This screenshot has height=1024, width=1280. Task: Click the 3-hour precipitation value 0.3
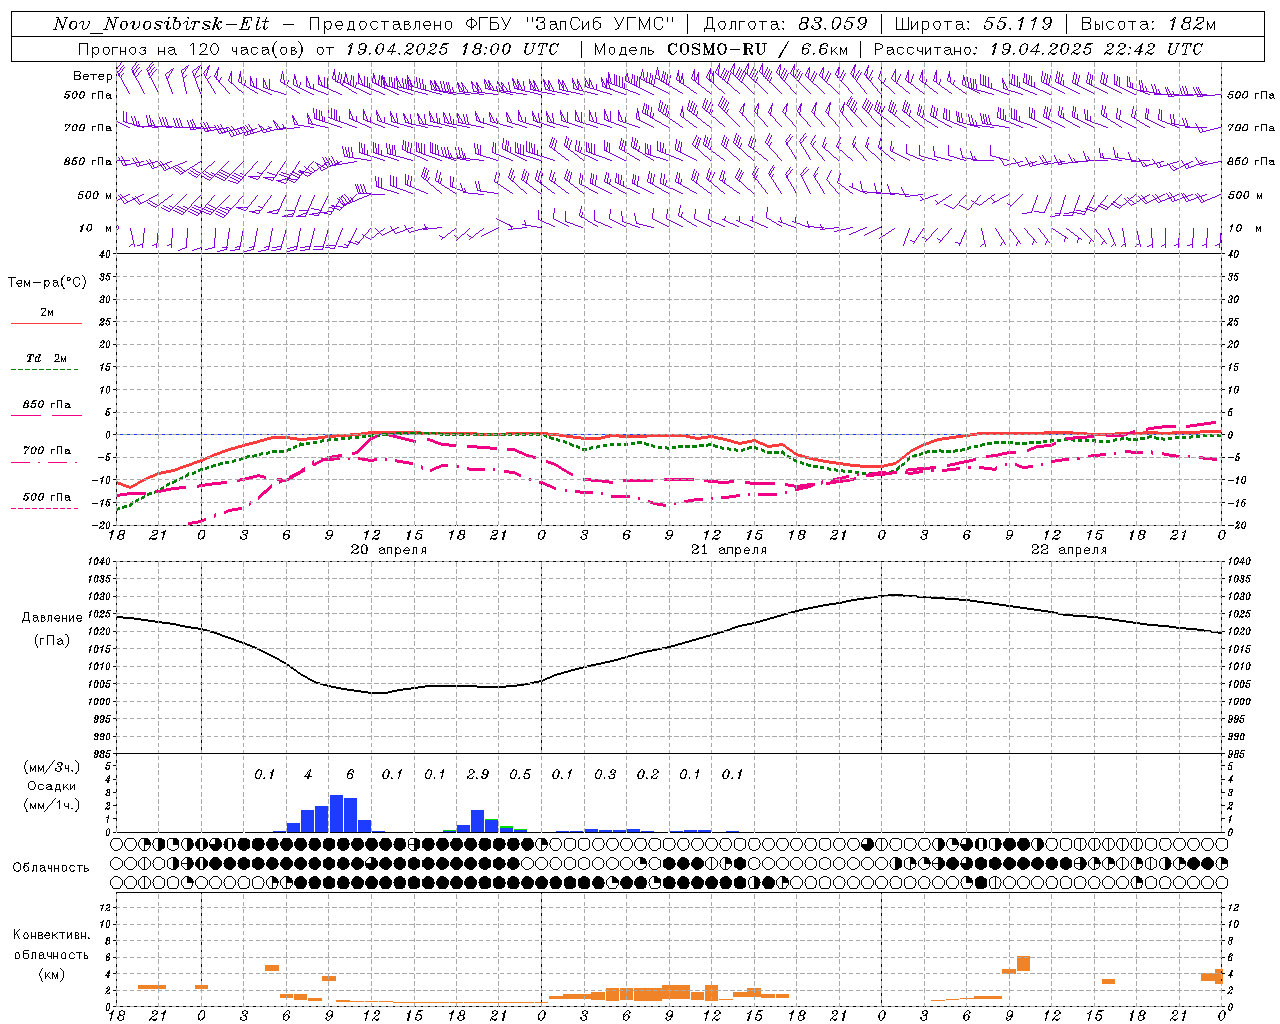coord(605,774)
